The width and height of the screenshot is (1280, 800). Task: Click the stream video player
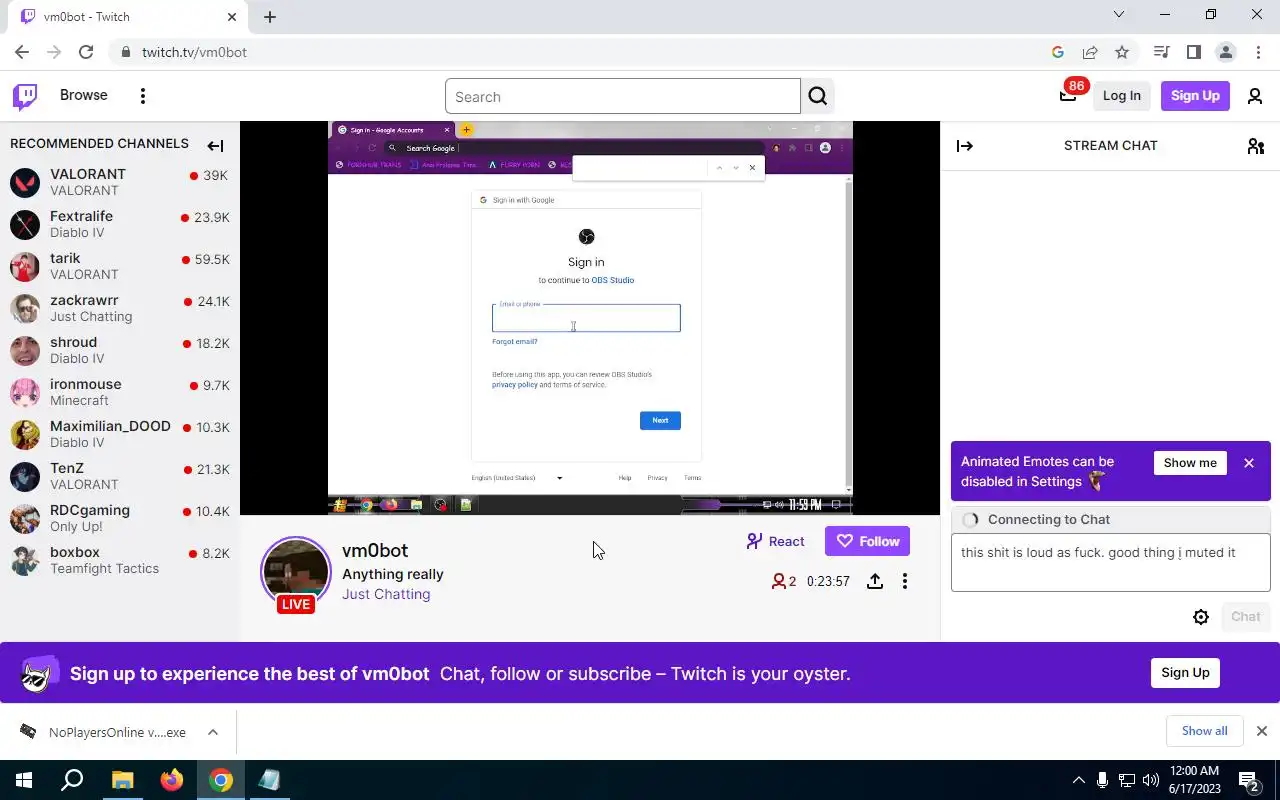point(590,318)
